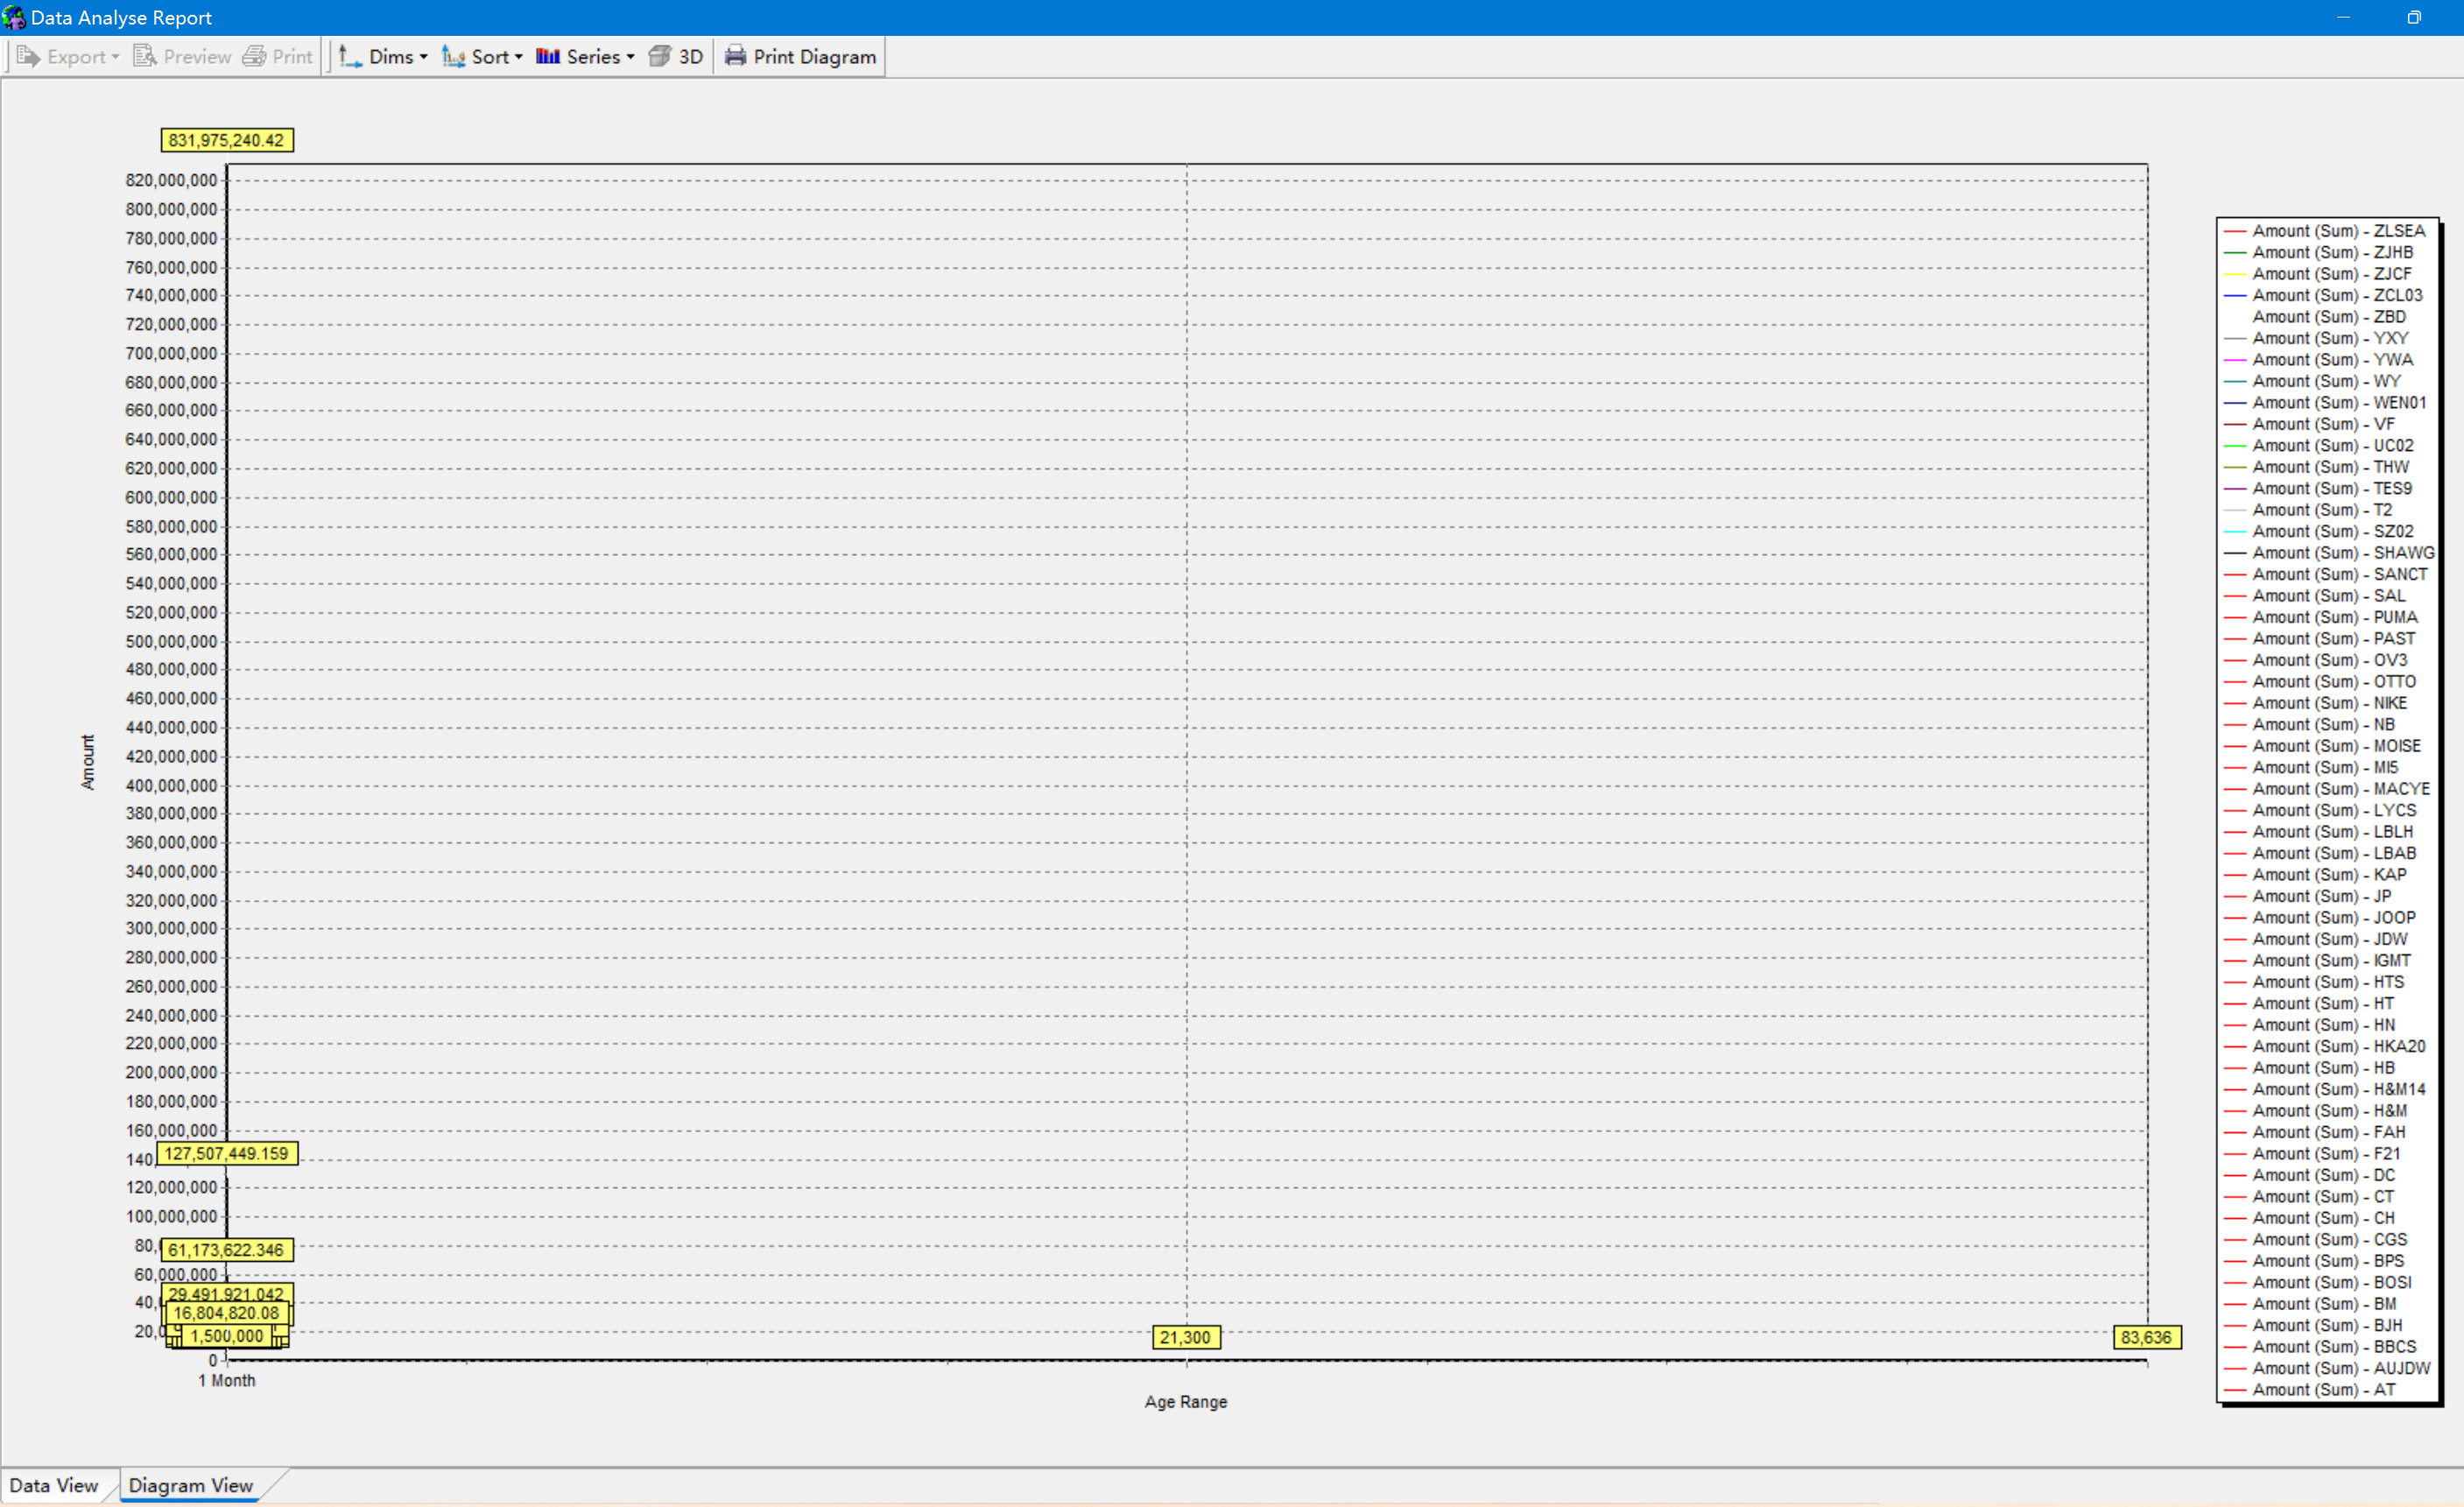This screenshot has height=1507, width=2464.
Task: Click legend entry Amount (Sum) - SHAWG
Action: tap(2330, 553)
